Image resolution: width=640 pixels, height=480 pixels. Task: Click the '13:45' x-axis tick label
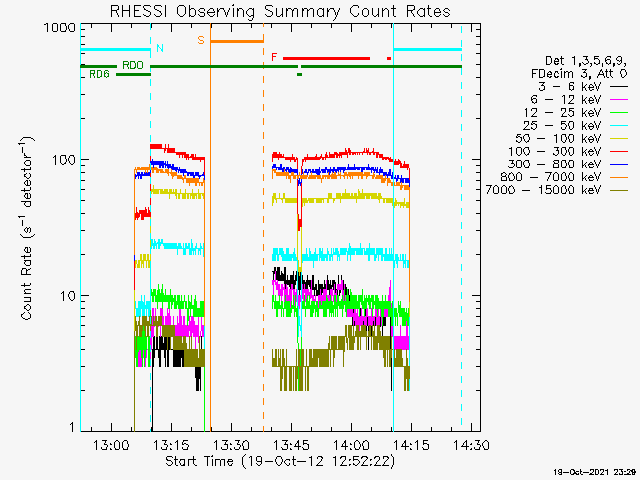(291, 444)
